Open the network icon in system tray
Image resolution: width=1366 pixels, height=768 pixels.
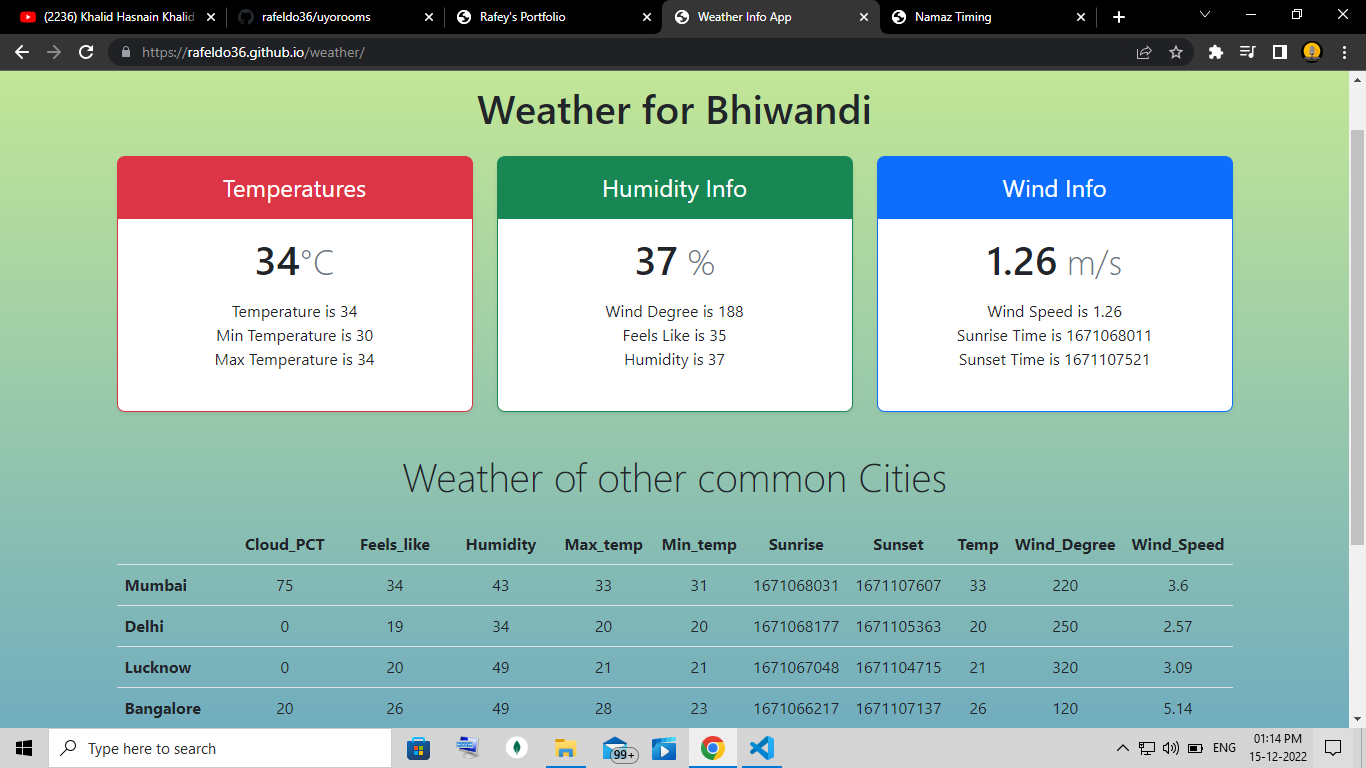click(1147, 748)
